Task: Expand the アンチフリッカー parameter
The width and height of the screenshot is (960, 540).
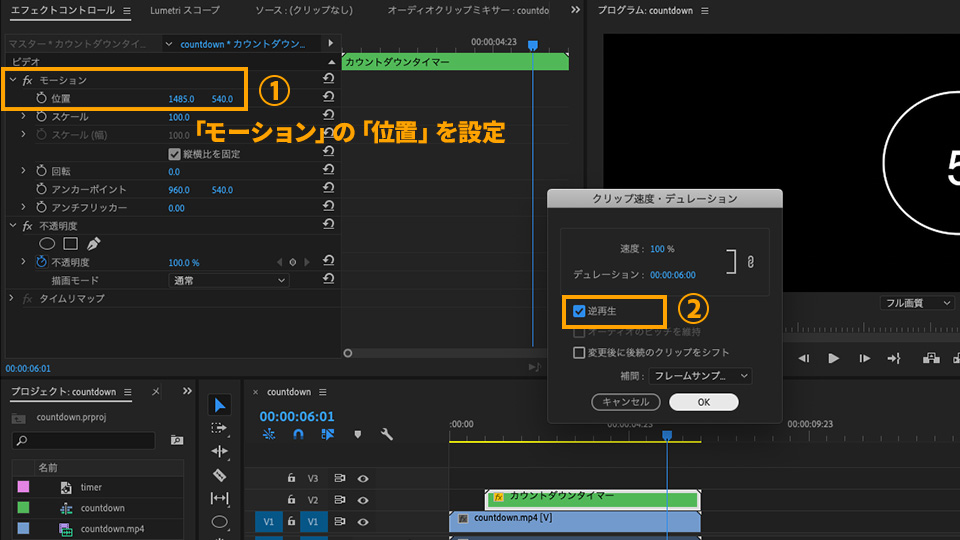Action: [x=23, y=207]
